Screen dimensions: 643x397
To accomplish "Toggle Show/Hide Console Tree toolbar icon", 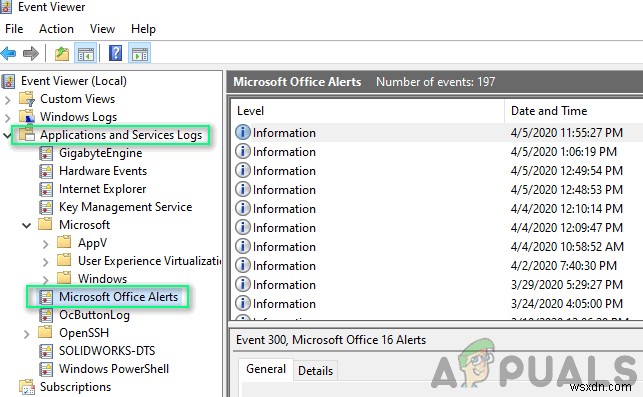I will click(x=86, y=53).
